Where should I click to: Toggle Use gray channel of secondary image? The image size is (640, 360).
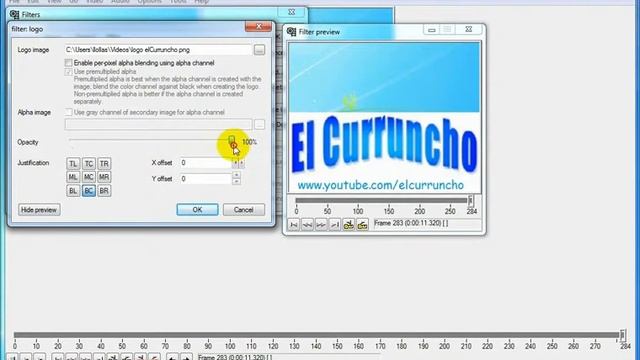click(x=69, y=112)
